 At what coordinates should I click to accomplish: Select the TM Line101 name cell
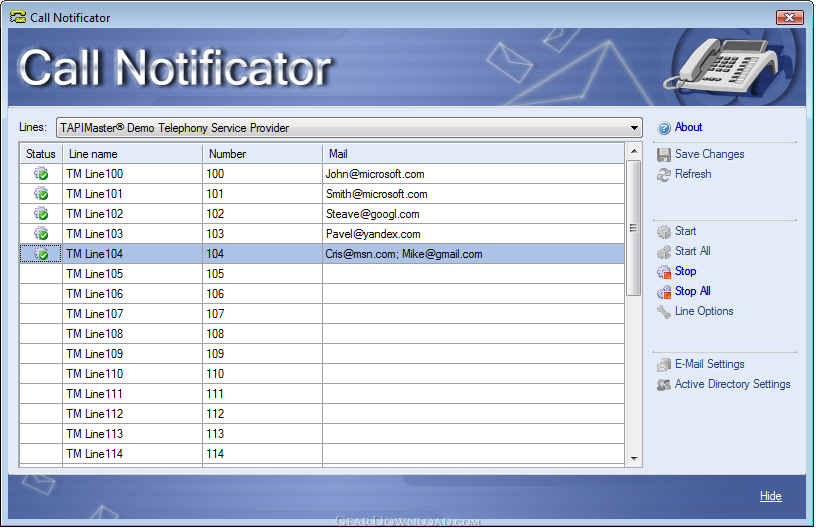point(132,194)
